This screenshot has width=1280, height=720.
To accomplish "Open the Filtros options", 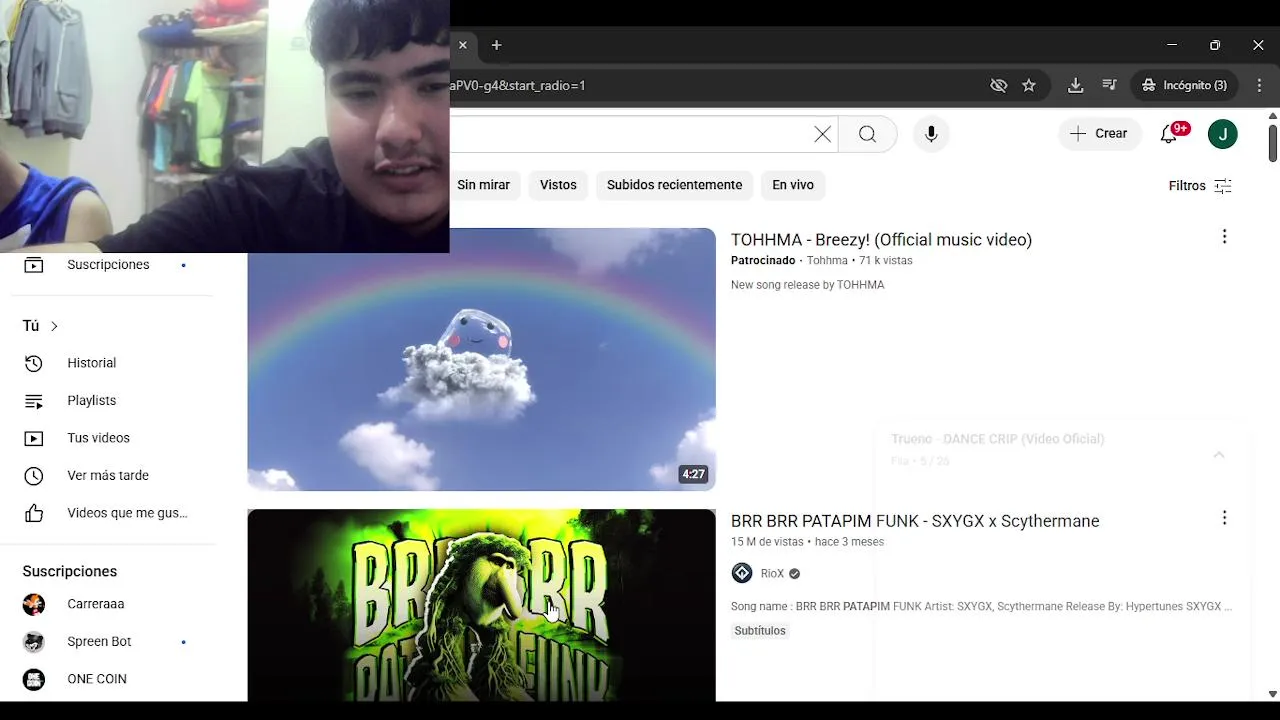I will 1199,186.
